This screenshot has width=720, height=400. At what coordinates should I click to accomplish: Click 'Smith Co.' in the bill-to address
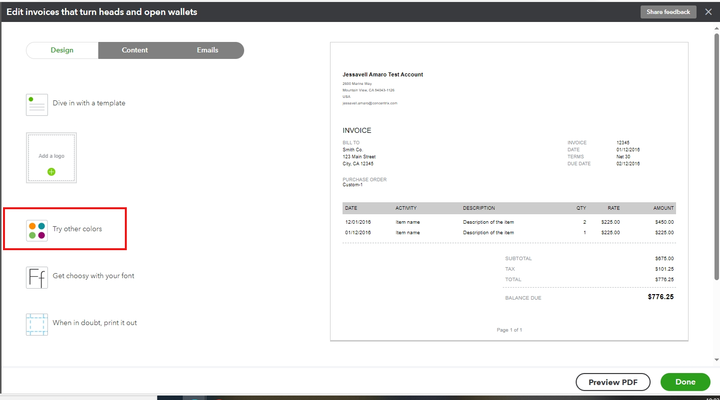[352, 150]
